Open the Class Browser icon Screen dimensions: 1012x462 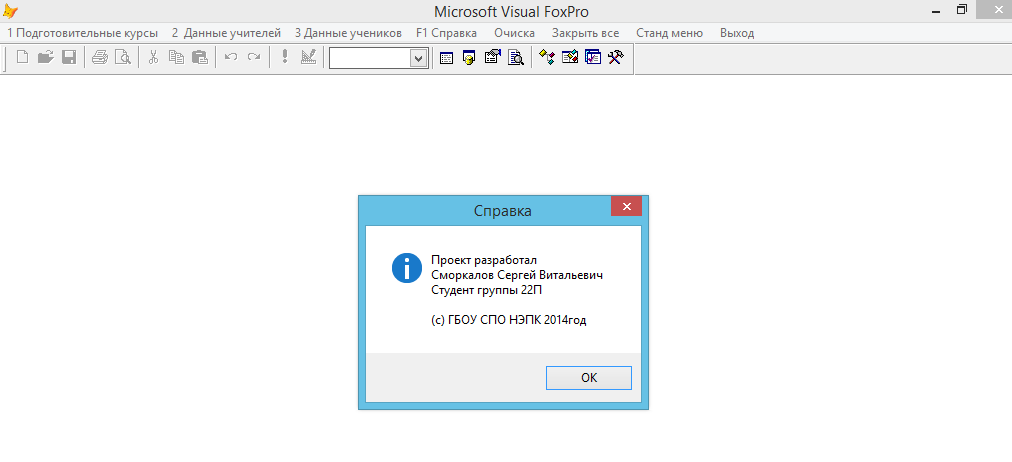547,58
